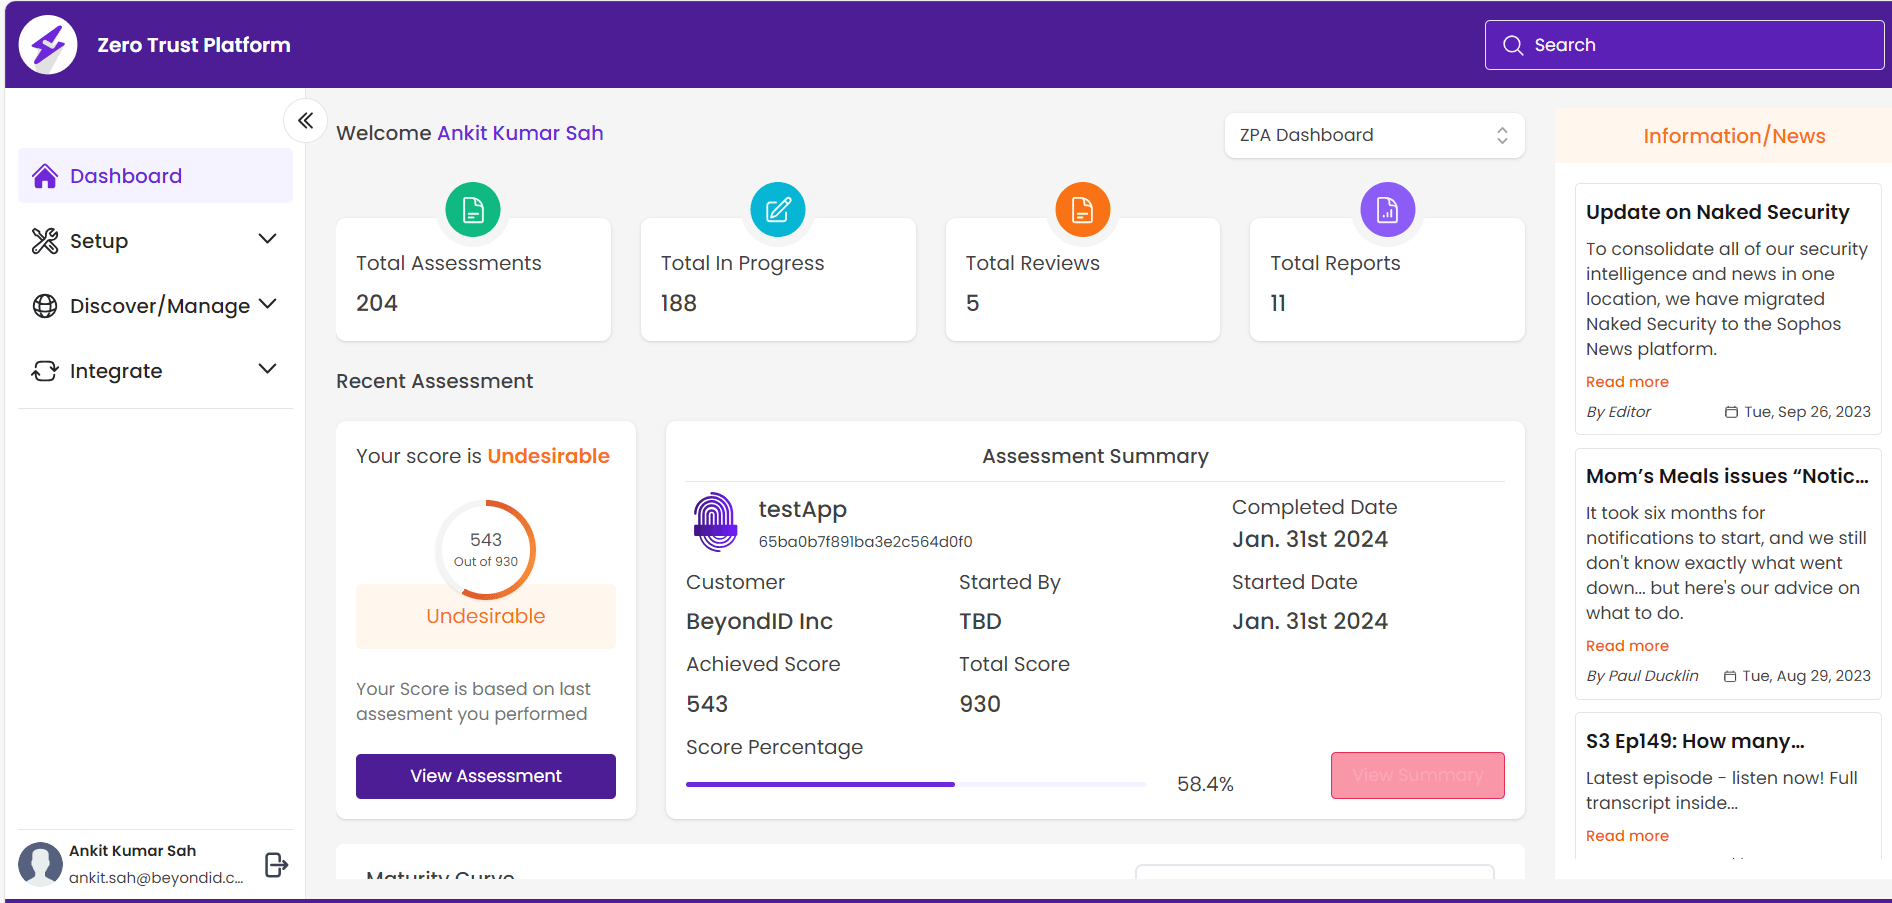Click the user avatar in sidebar footer
1892x903 pixels.
41,863
